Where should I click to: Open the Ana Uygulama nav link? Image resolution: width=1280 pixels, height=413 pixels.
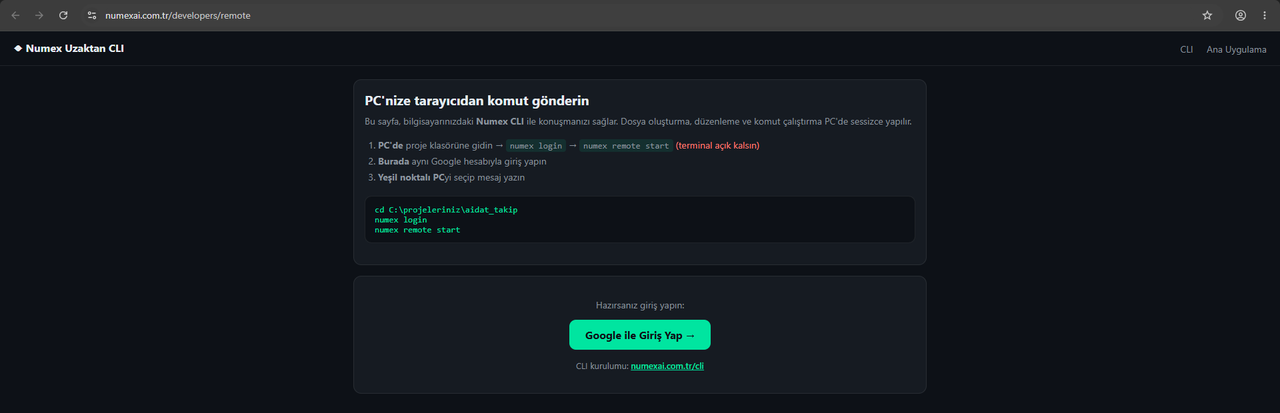pyautogui.click(x=1237, y=49)
